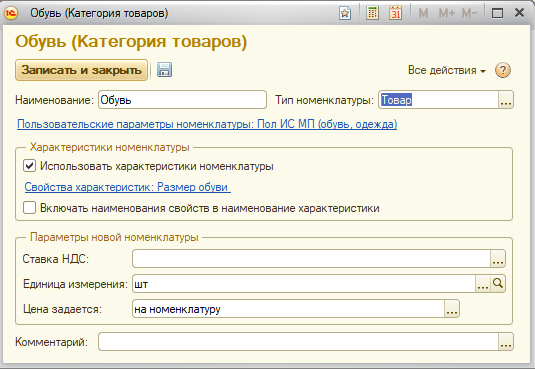Click the 1C logo in title bar

click(x=11, y=13)
